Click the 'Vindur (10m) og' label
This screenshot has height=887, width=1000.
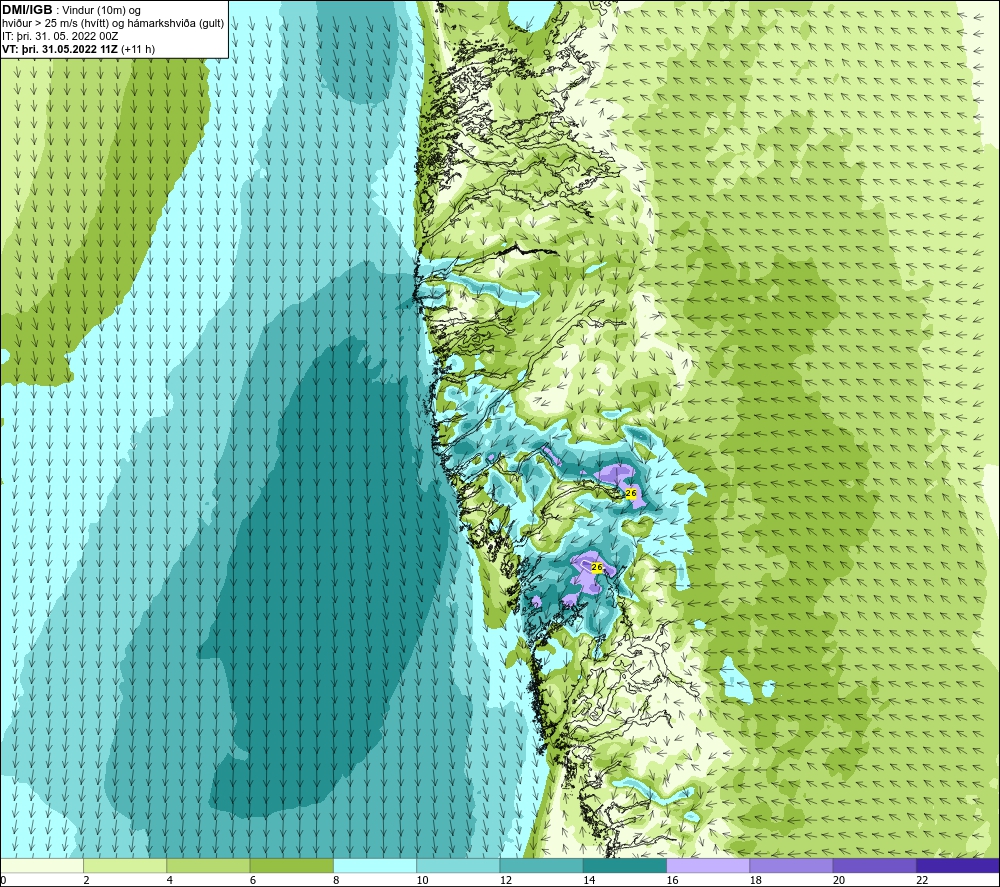click(101, 11)
